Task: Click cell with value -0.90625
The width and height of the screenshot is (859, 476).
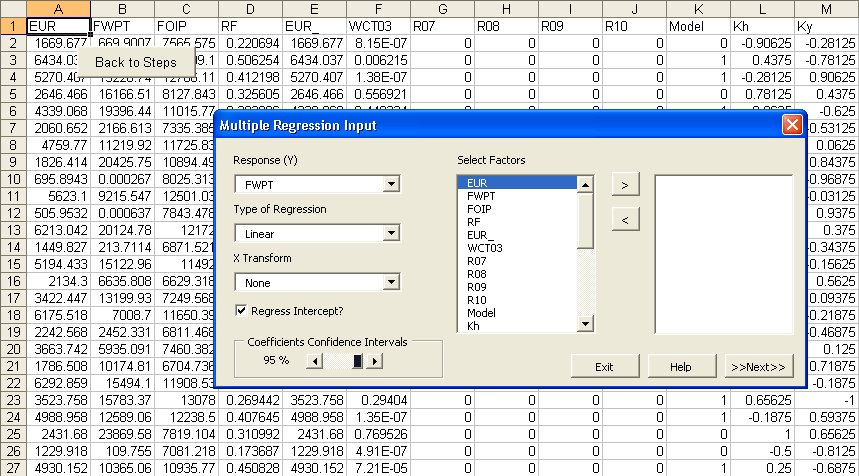Action: coord(763,43)
